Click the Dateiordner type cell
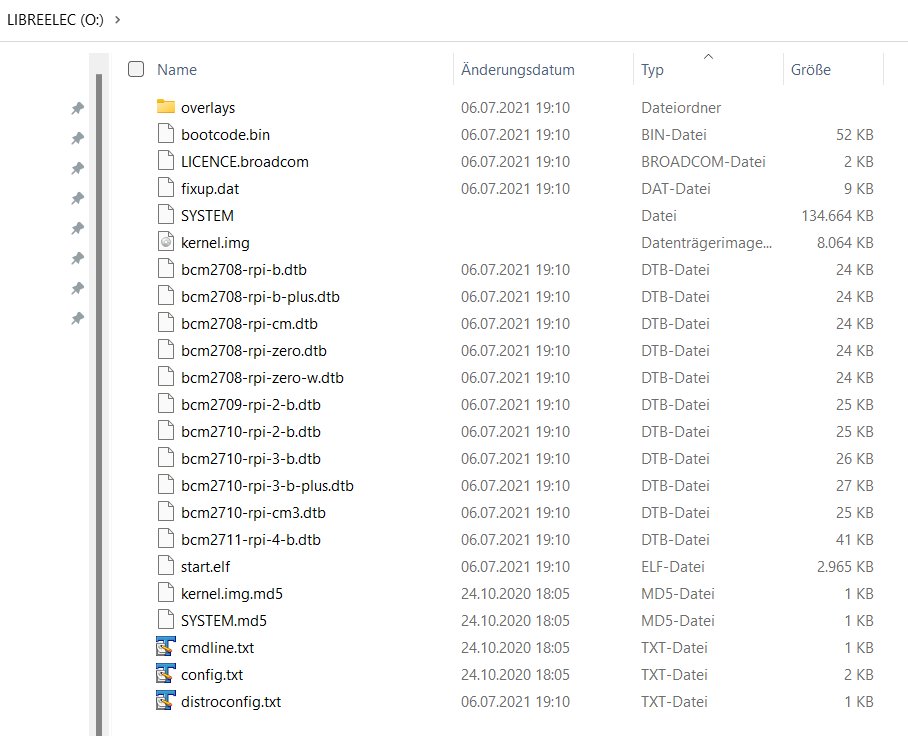The image size is (908, 736). pos(681,108)
